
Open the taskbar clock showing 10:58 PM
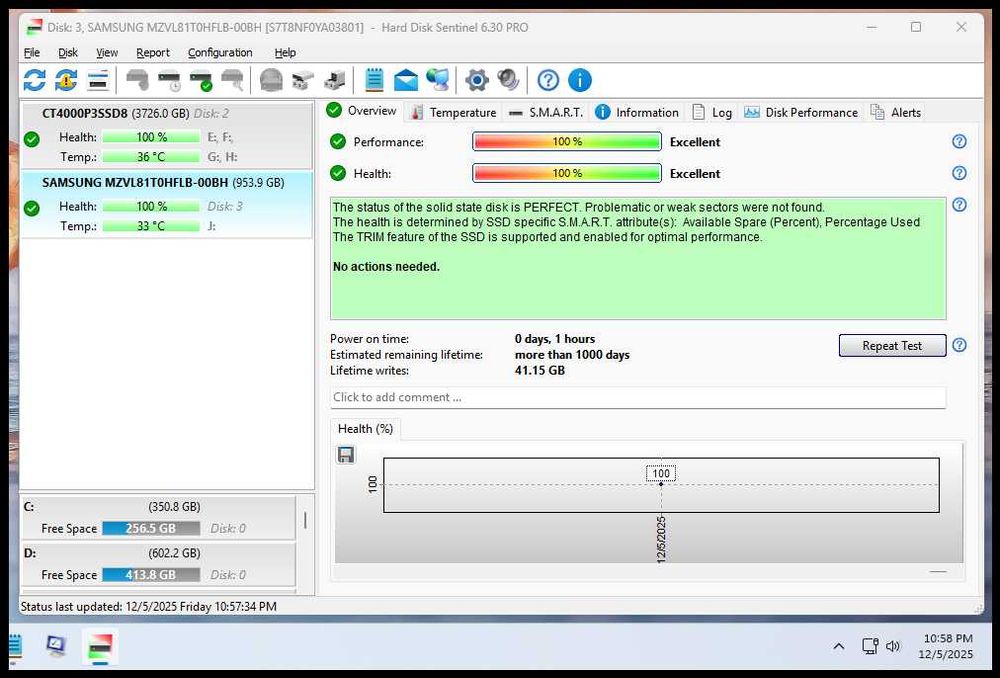(x=948, y=646)
